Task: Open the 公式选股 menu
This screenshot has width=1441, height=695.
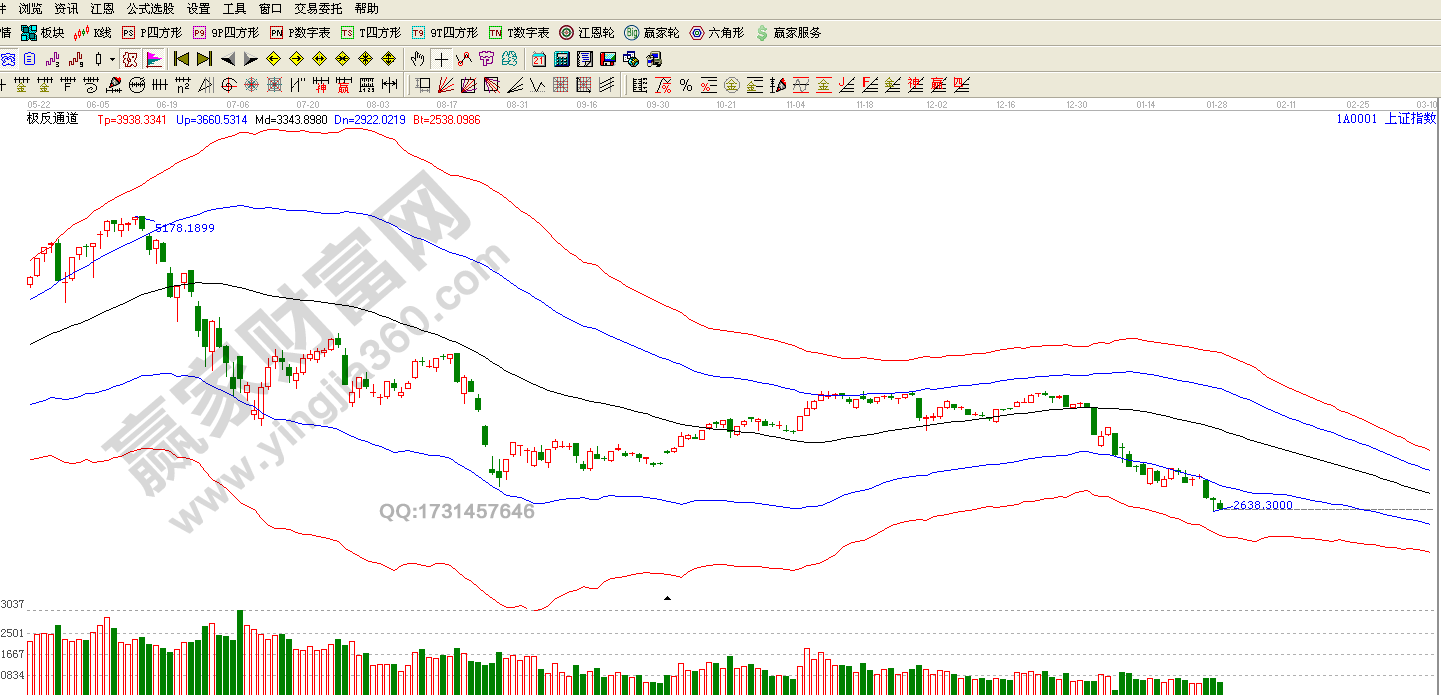Action: click(150, 8)
